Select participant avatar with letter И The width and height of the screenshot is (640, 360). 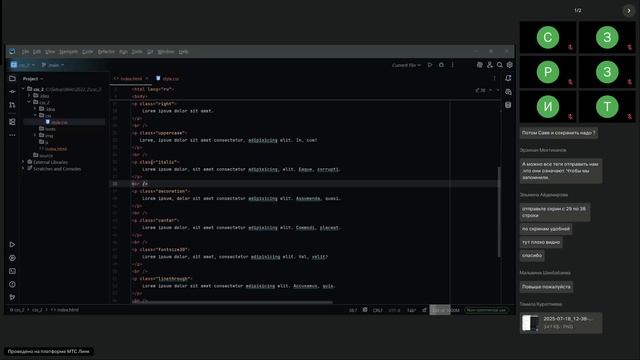point(548,107)
